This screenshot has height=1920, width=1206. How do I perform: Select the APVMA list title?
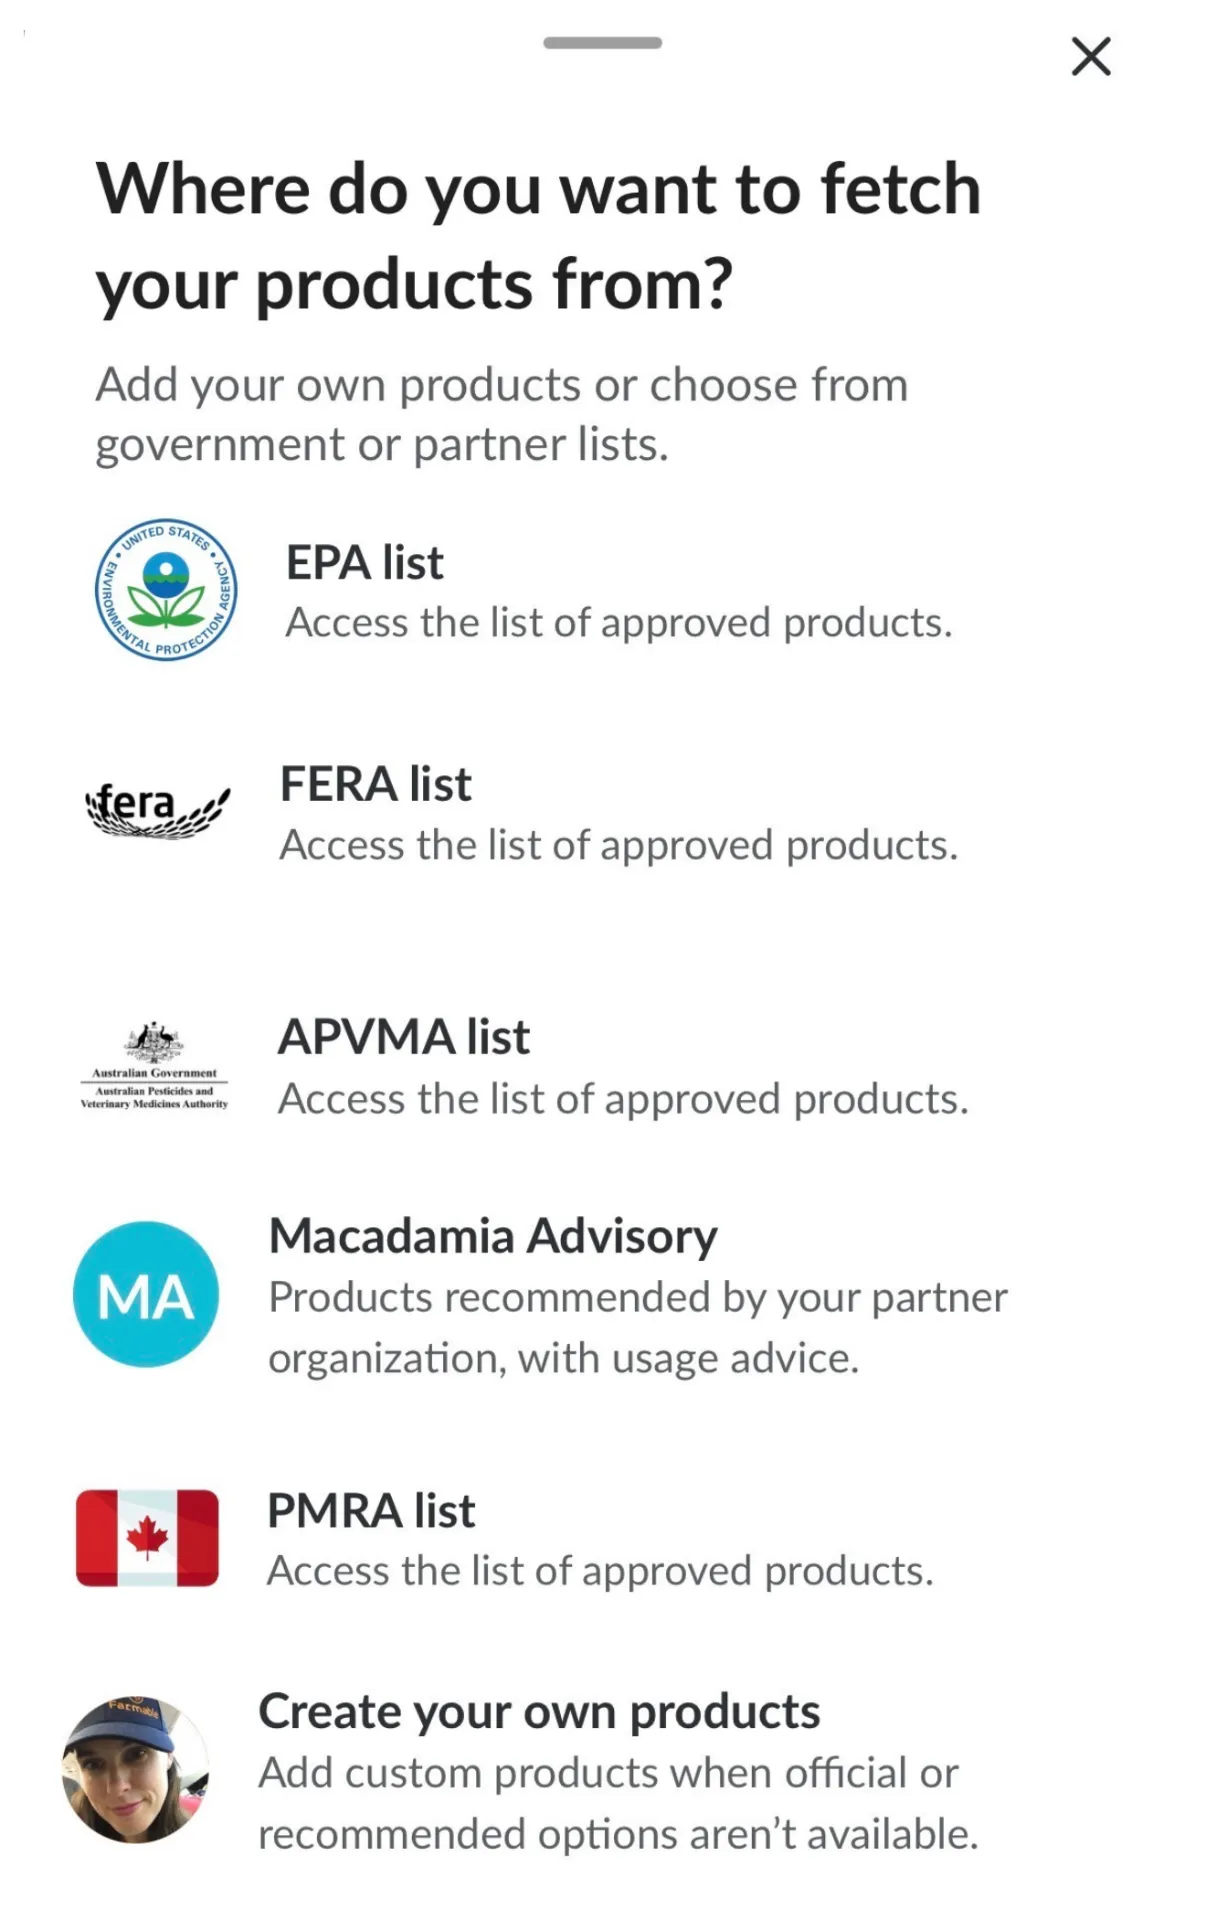pyautogui.click(x=404, y=1037)
